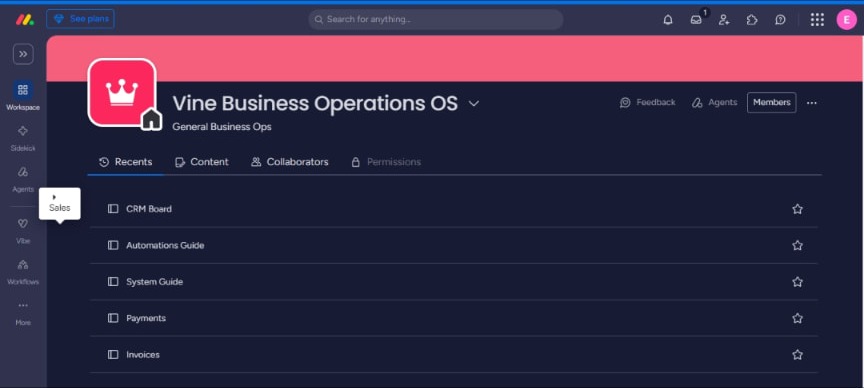864x388 pixels.
Task: Click the invite members icon
Action: [724, 20]
